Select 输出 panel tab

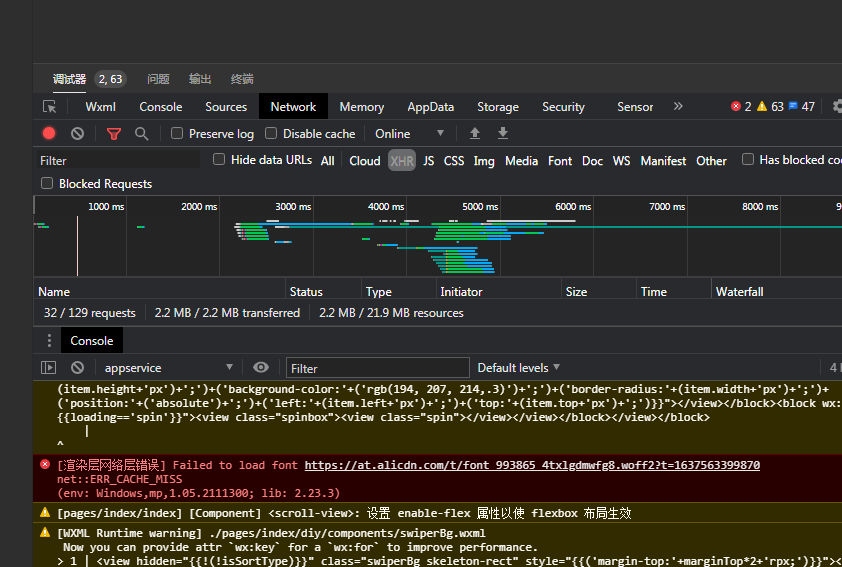tap(200, 79)
